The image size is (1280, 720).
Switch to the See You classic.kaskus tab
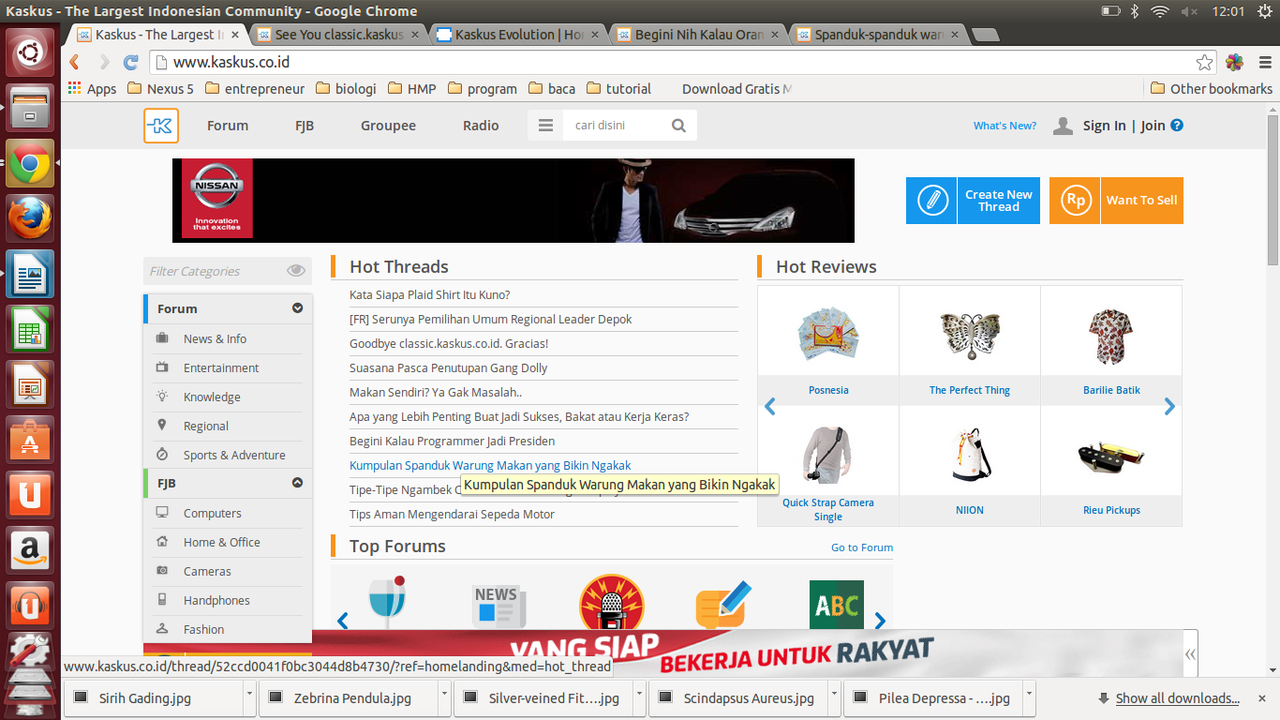[337, 34]
